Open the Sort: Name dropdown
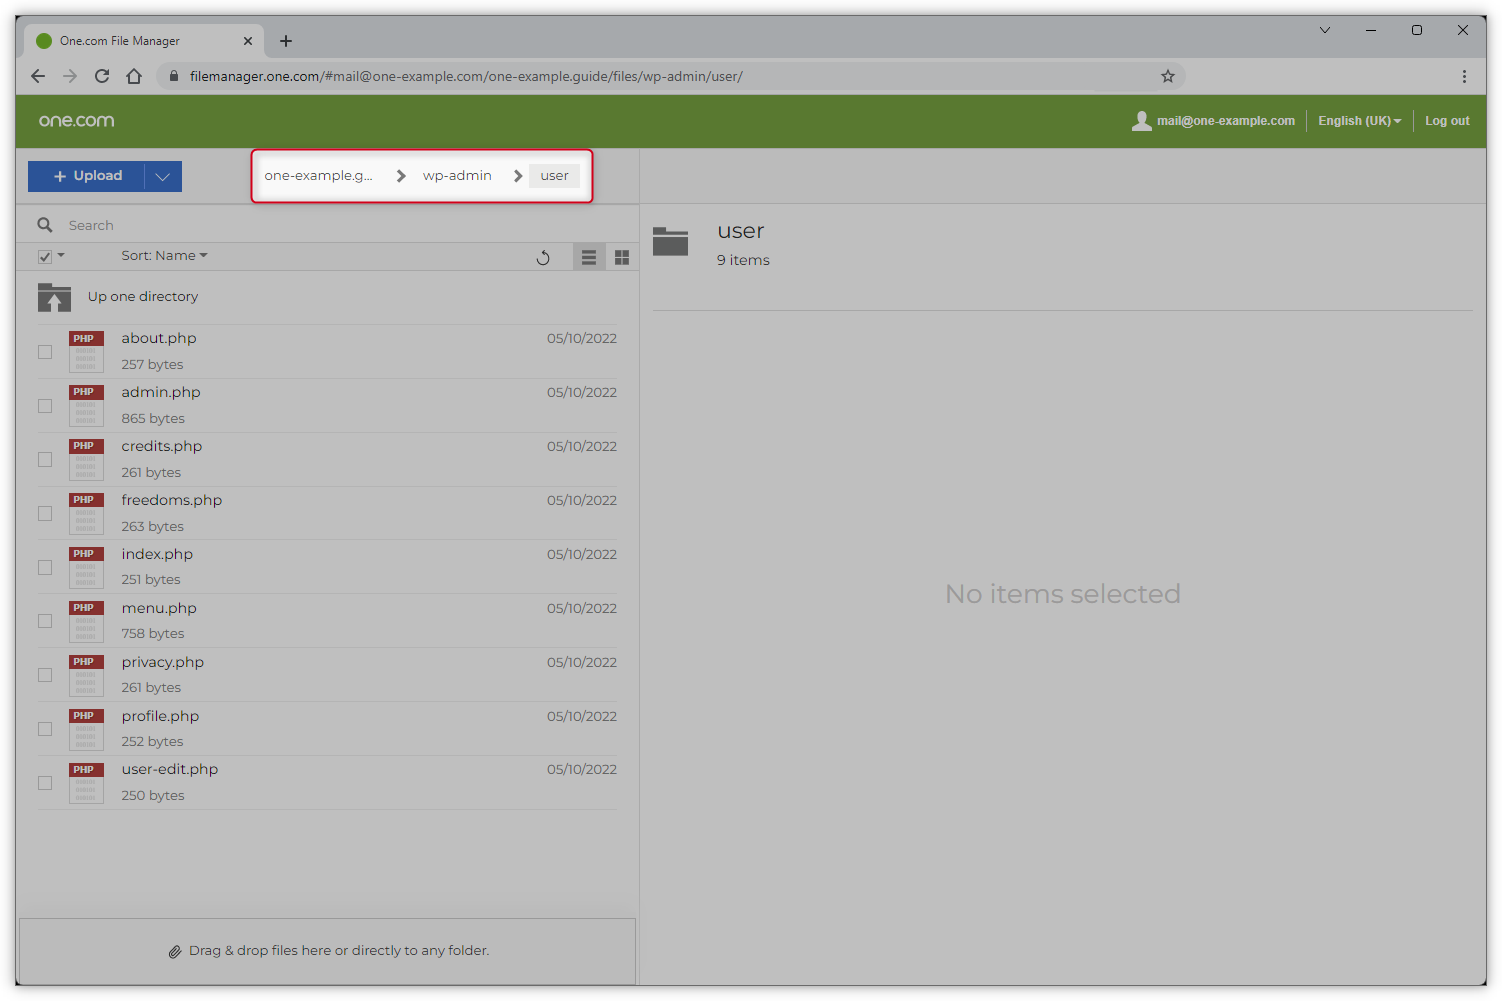The height and width of the screenshot is (1001, 1502). 164,256
